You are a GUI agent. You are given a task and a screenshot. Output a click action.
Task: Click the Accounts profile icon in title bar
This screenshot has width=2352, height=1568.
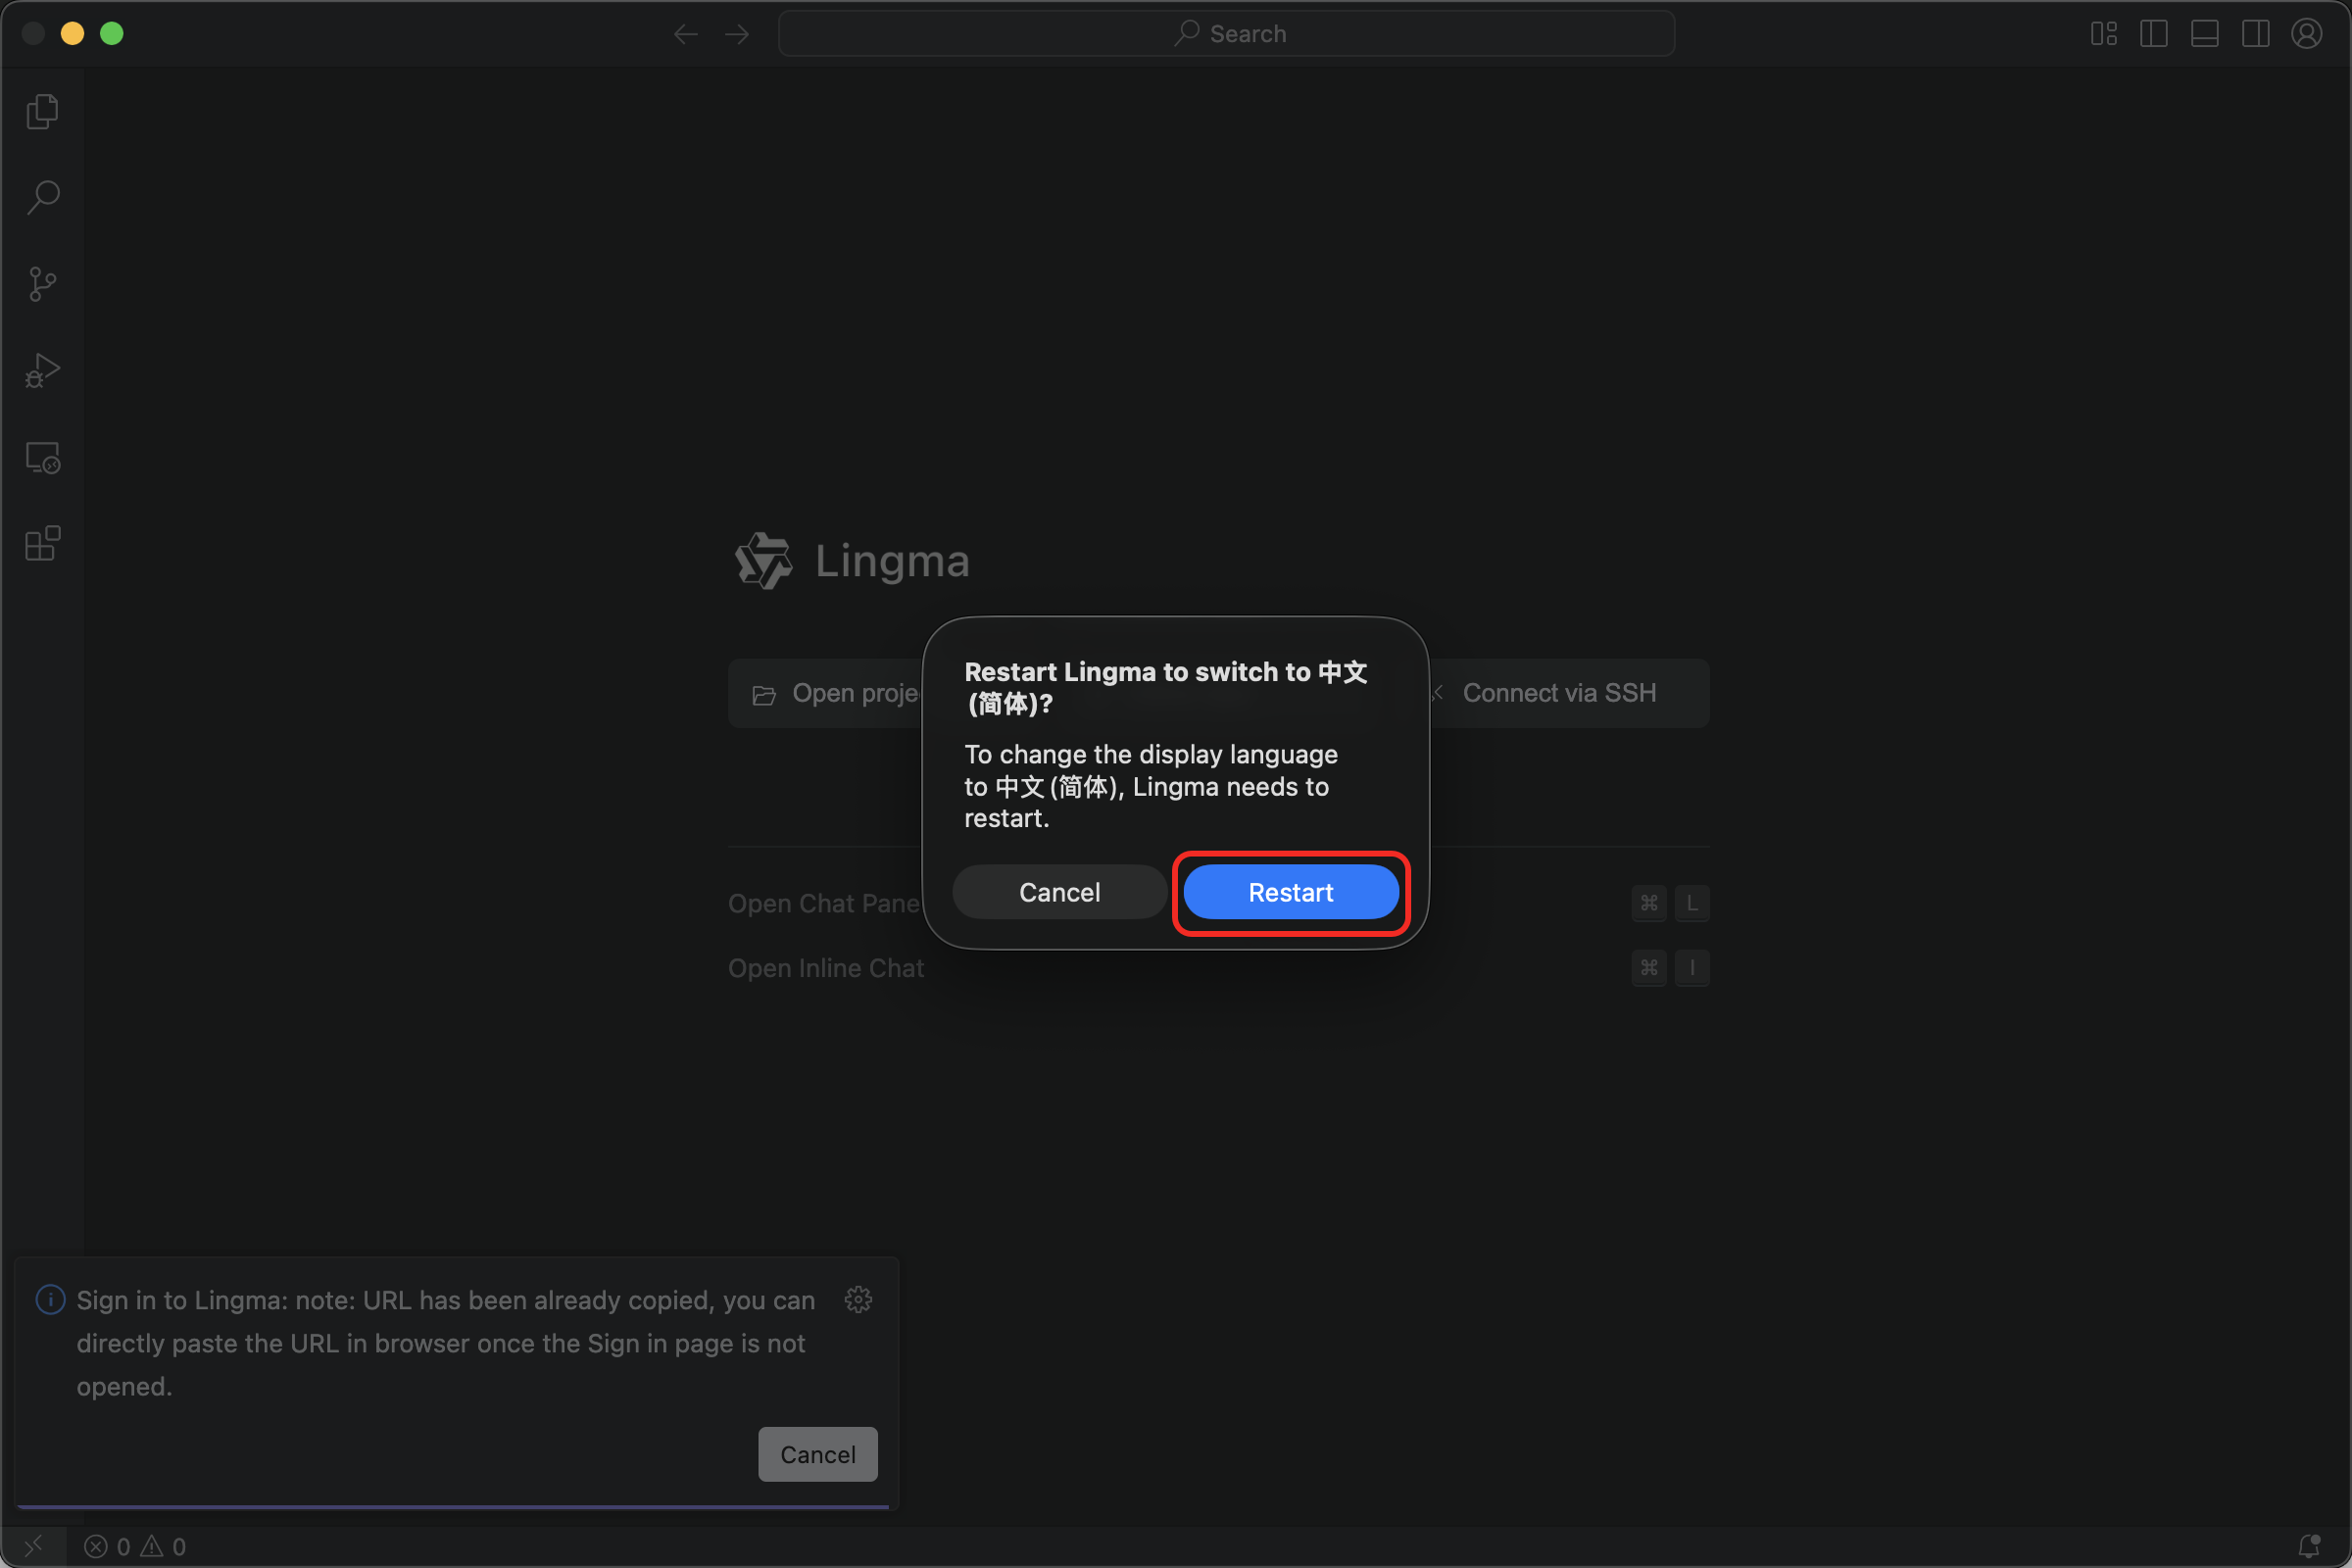point(2306,34)
